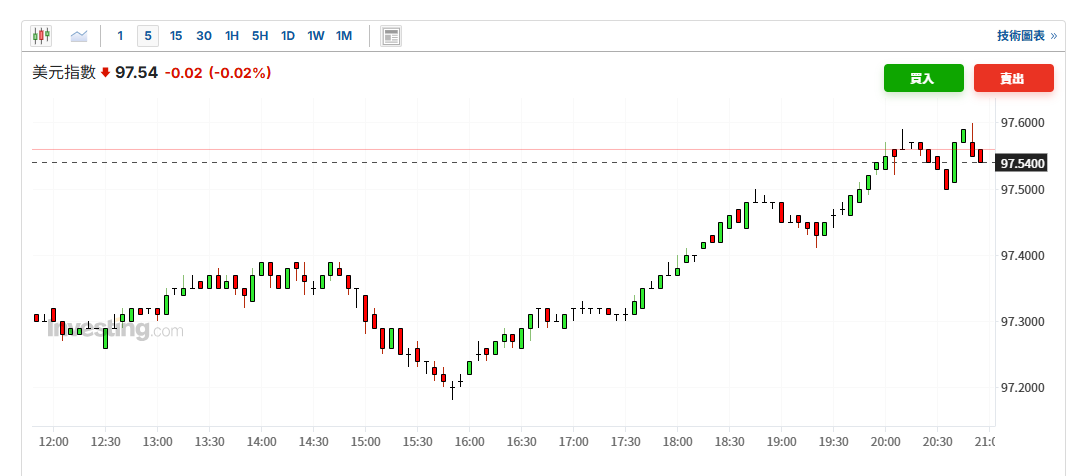
Task: Open the 技術圖表 link
Action: [x=1026, y=35]
